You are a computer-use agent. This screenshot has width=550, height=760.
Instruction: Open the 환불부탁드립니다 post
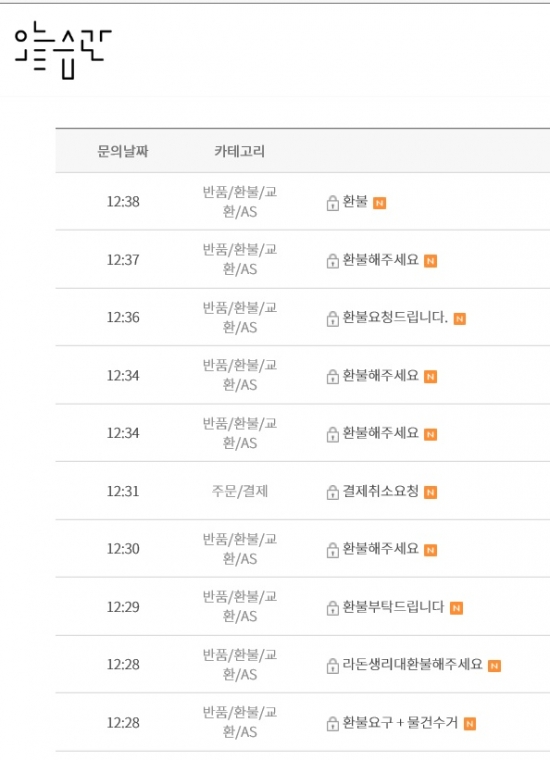coord(393,607)
